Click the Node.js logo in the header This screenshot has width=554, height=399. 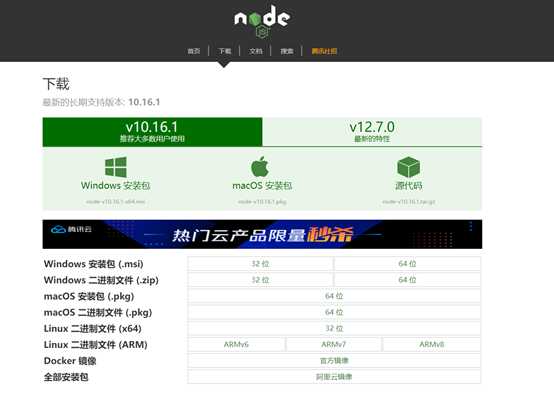tap(262, 21)
